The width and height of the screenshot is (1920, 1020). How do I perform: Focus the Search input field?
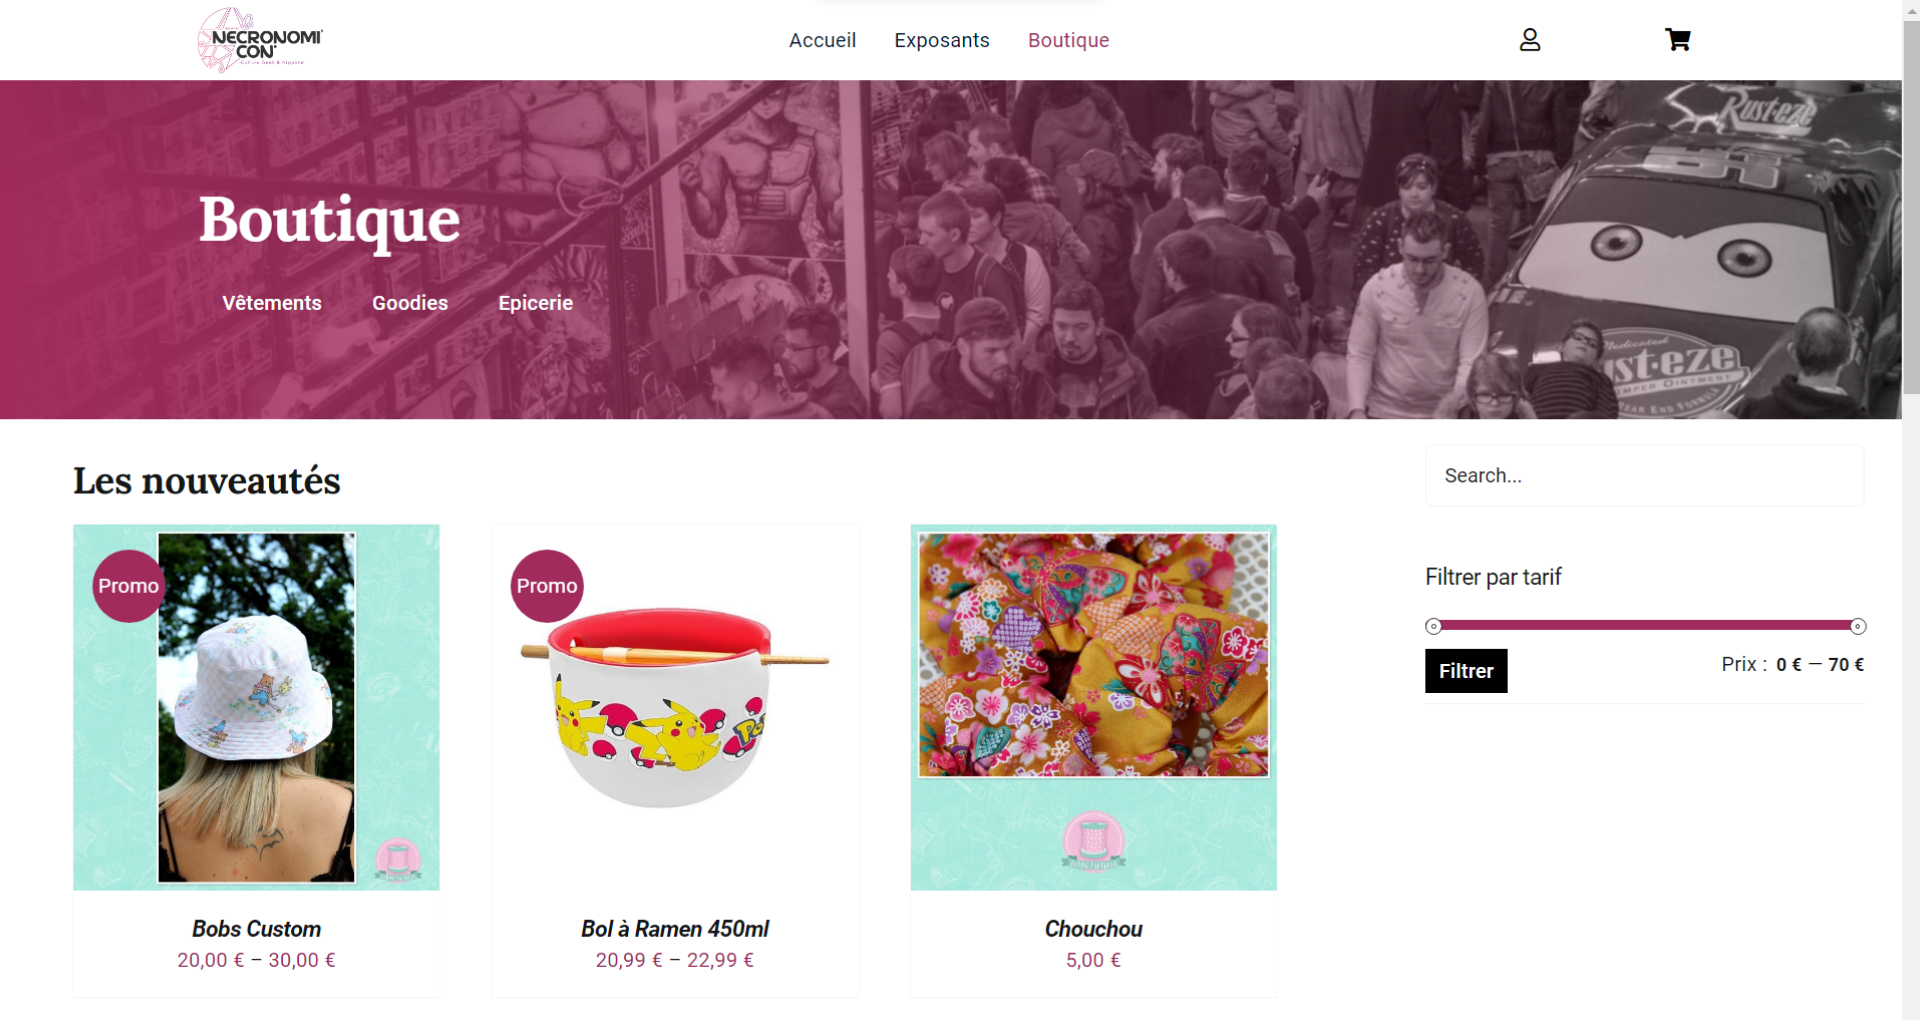pos(1644,476)
